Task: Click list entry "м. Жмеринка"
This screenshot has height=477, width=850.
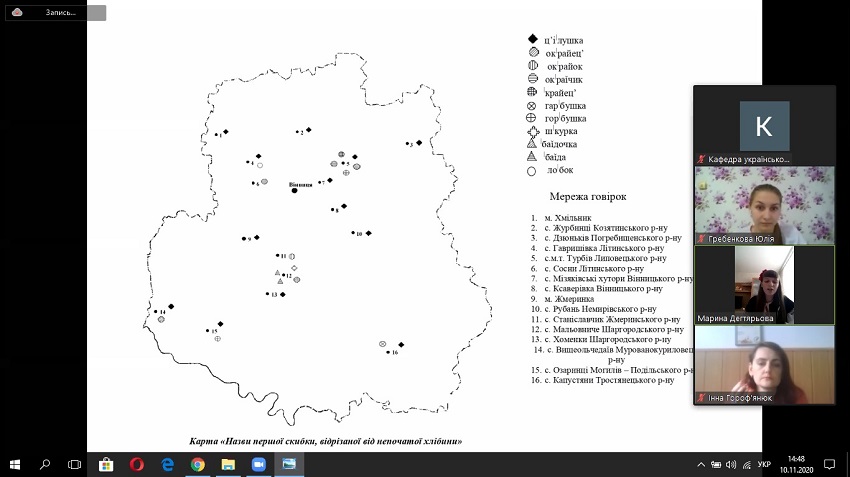Action: (569, 299)
